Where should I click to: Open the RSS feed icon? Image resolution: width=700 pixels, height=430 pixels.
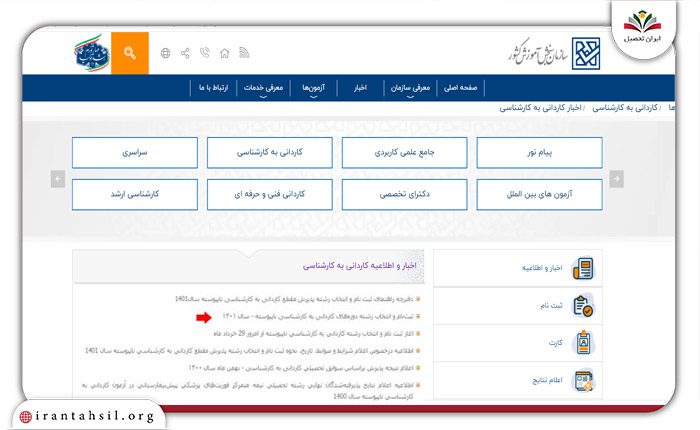(x=244, y=53)
